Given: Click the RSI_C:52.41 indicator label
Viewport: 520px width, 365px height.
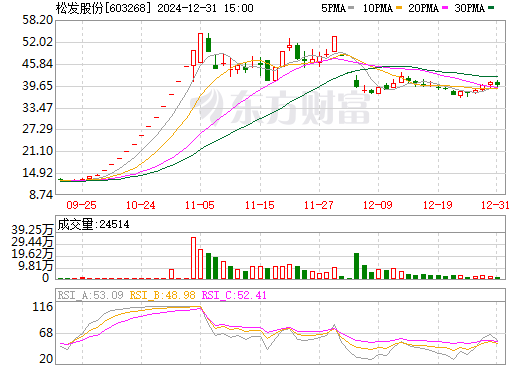Looking at the screenshot, I should point(234,295).
